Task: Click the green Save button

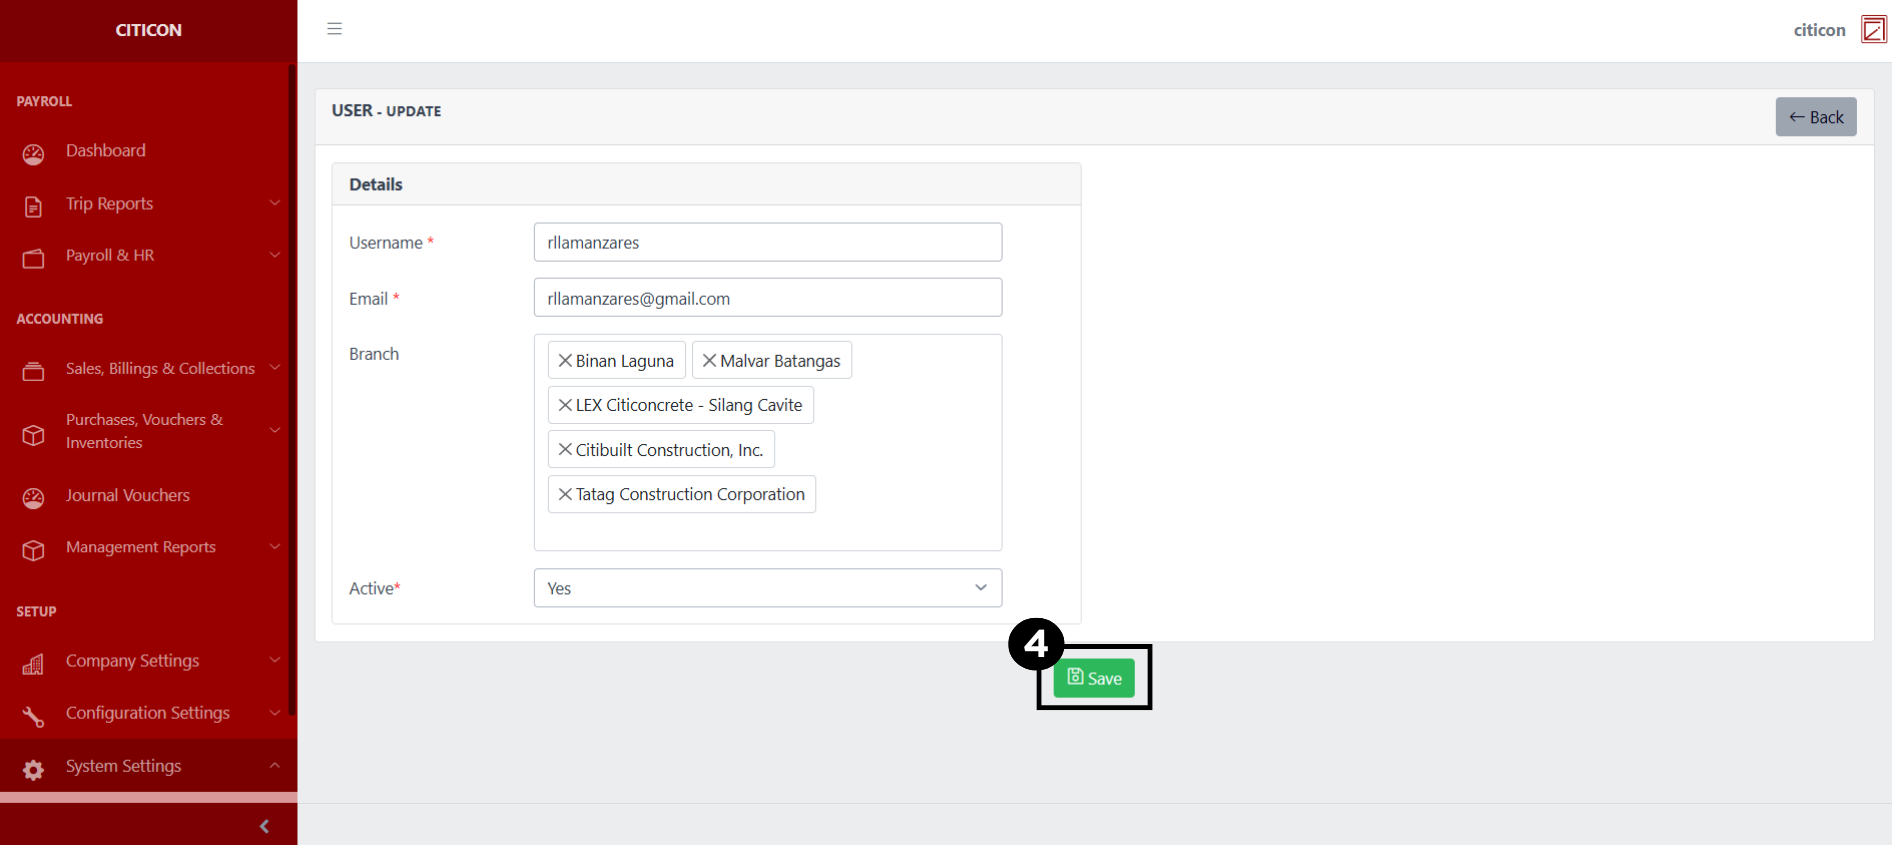Action: tap(1094, 678)
